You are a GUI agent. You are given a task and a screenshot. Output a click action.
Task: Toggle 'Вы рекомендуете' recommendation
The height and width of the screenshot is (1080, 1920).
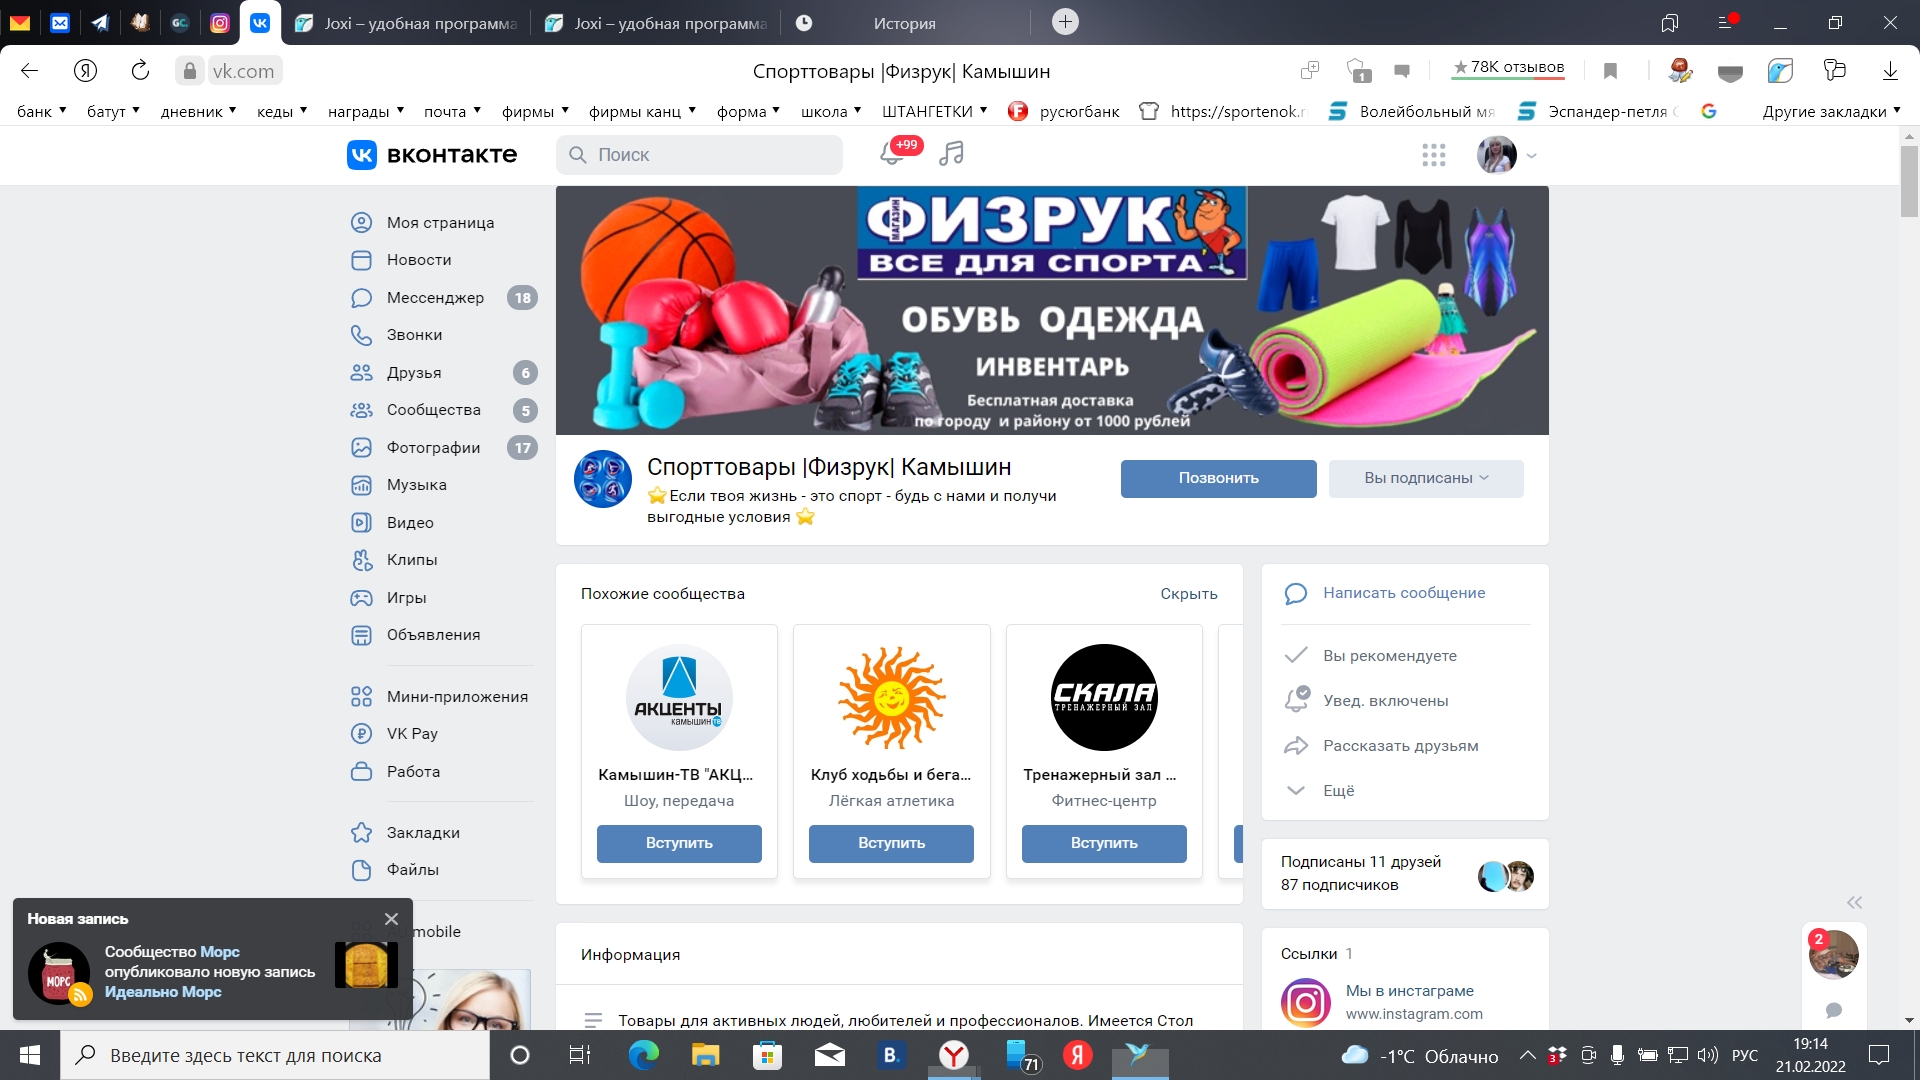coord(1389,656)
